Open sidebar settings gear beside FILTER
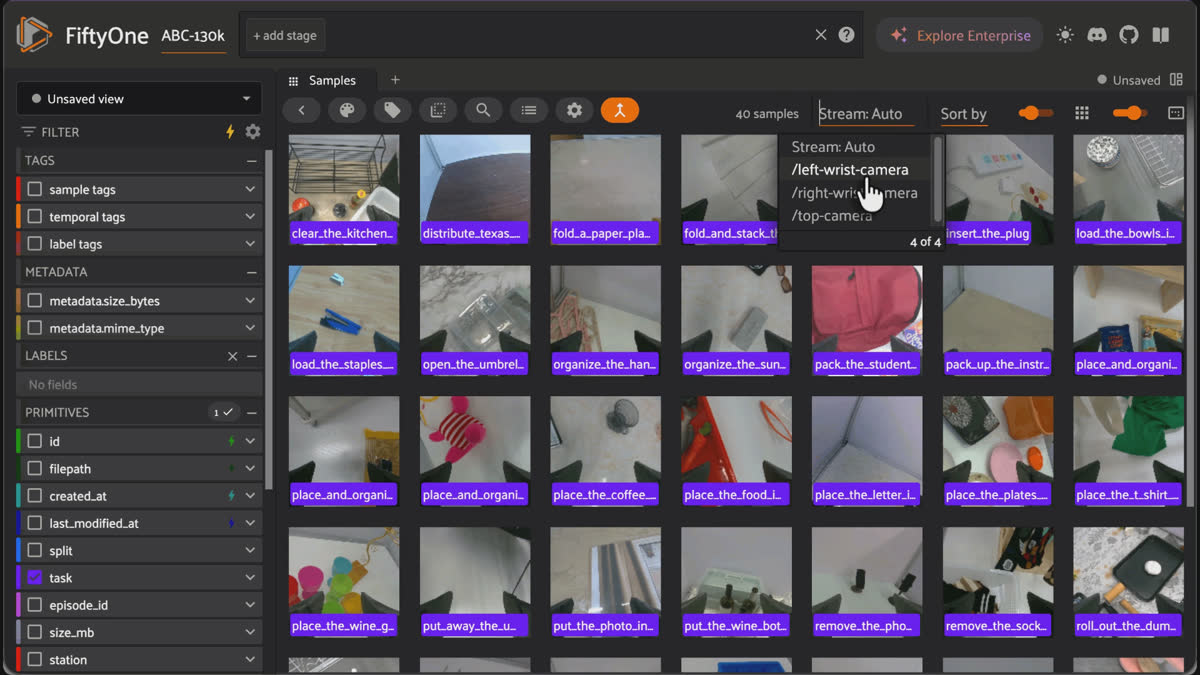Viewport: 1200px width, 675px height. (253, 131)
